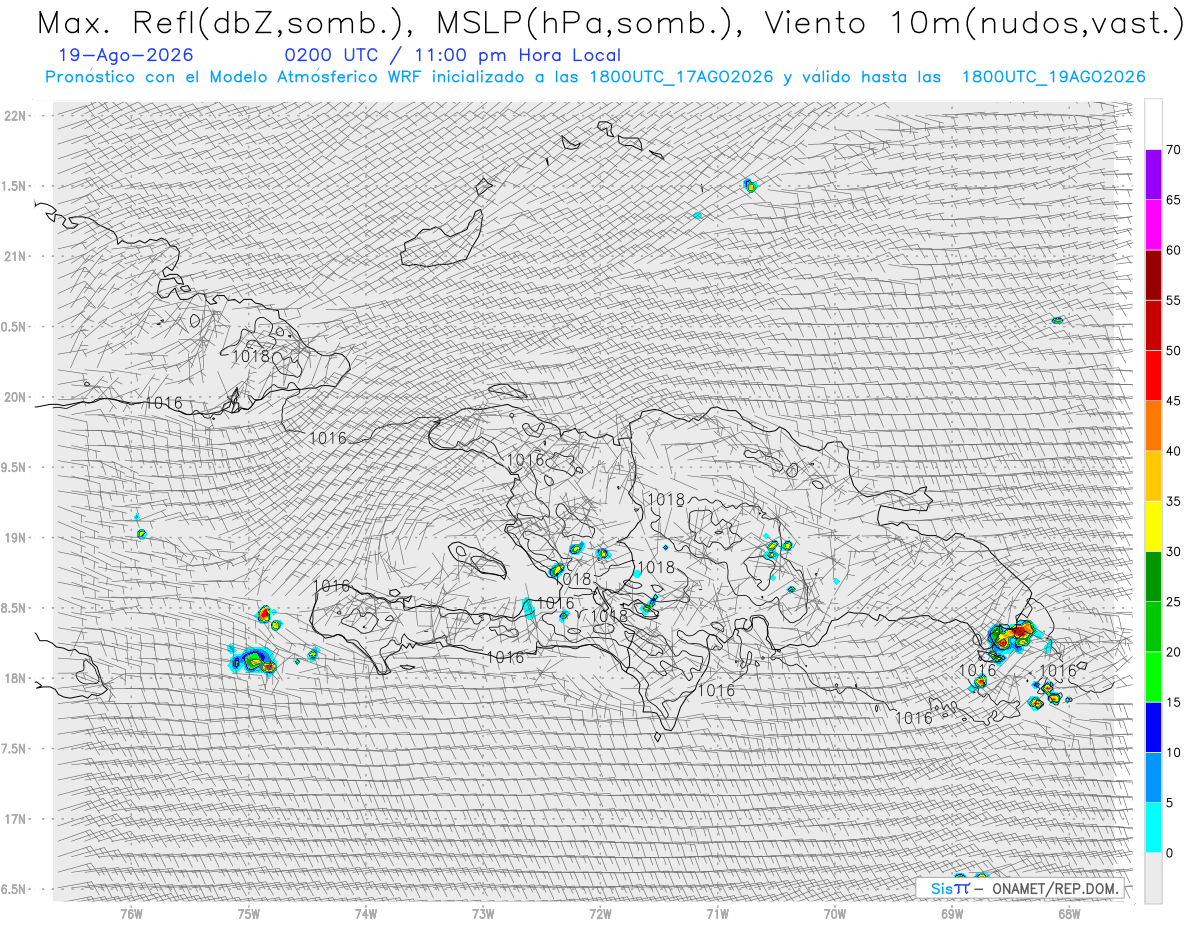Click the "22N" latitude axis label

[x=16, y=115]
